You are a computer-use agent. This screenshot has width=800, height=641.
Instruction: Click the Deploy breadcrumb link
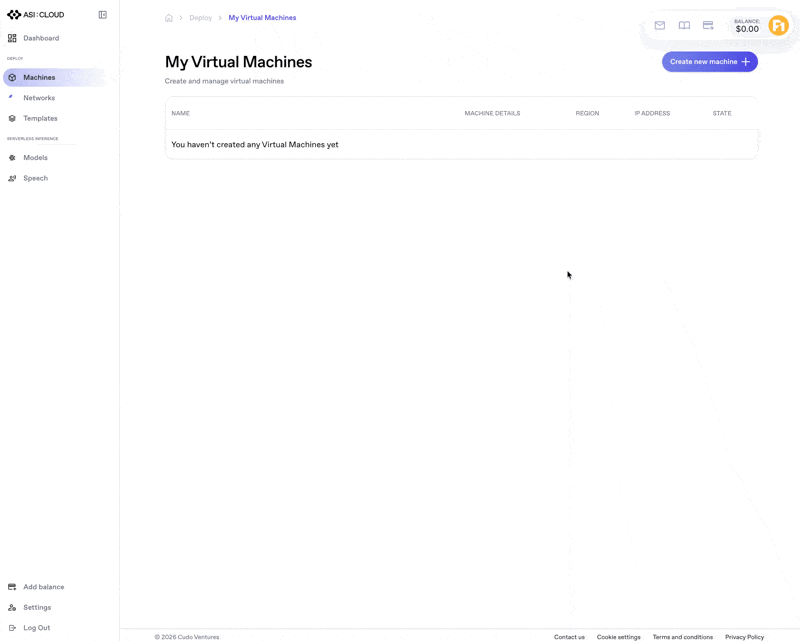click(x=201, y=18)
